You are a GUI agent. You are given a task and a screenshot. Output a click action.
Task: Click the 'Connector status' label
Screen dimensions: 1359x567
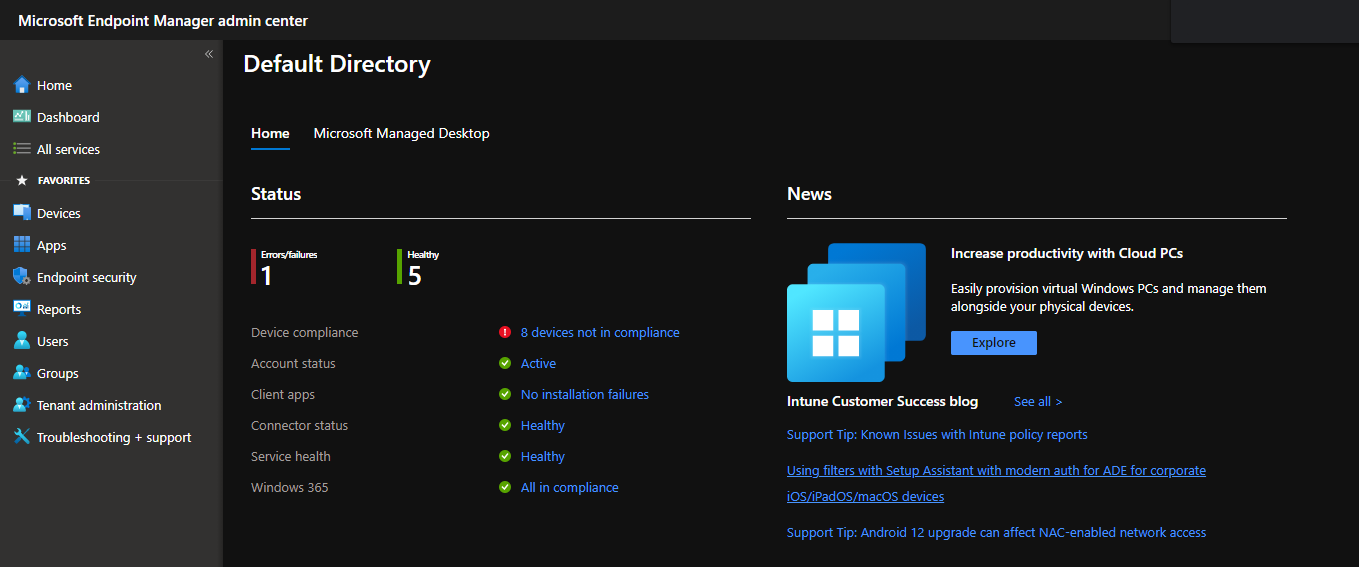(299, 425)
